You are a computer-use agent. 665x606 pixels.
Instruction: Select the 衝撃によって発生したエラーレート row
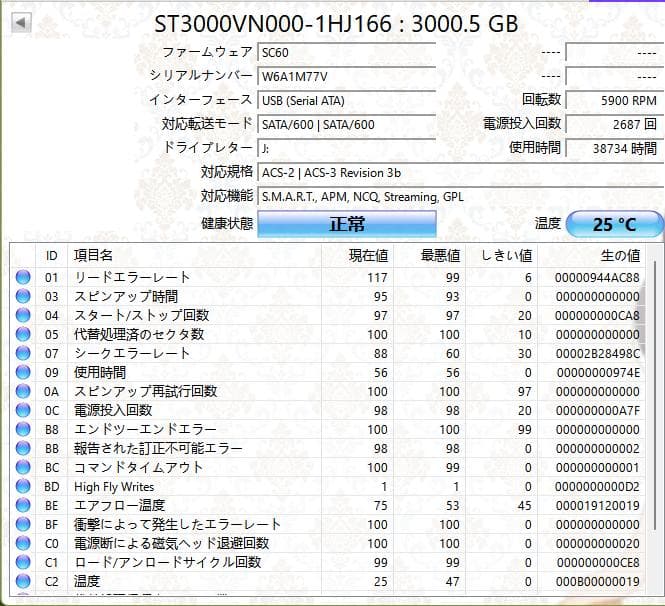pos(327,524)
